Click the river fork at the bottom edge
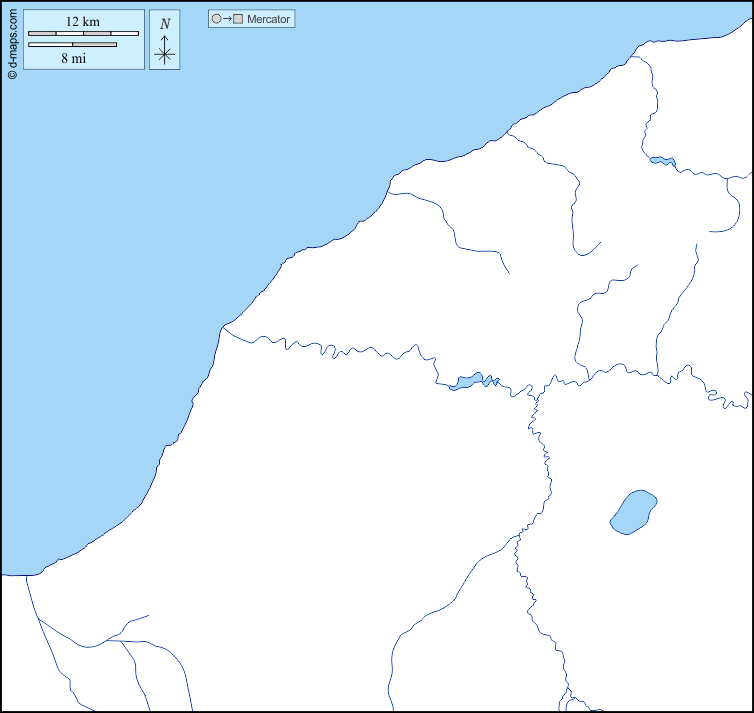This screenshot has width=754, height=713. 567,693
